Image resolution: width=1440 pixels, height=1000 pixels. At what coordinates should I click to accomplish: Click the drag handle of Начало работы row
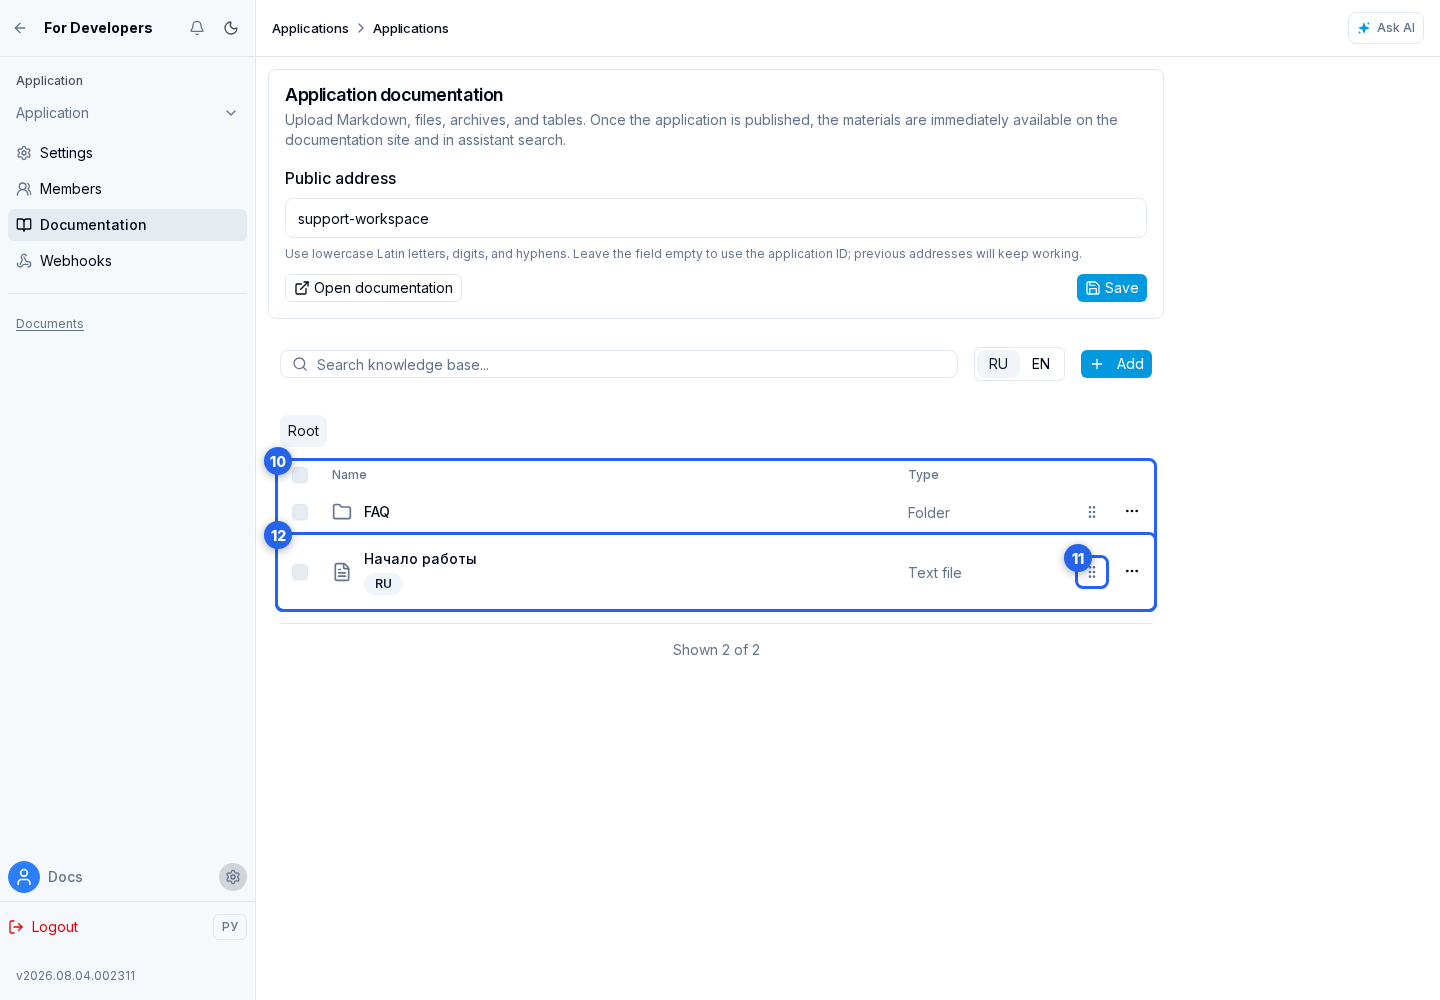pos(1092,572)
